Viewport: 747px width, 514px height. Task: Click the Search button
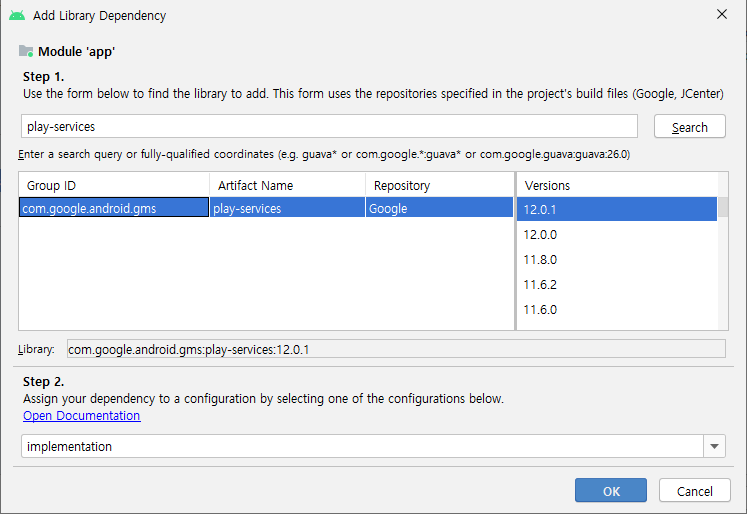(689, 127)
